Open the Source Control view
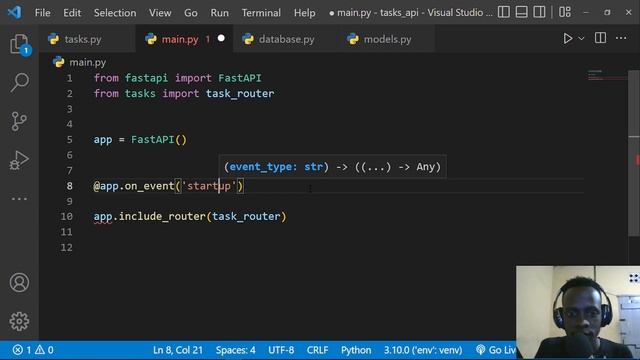 tap(19, 121)
